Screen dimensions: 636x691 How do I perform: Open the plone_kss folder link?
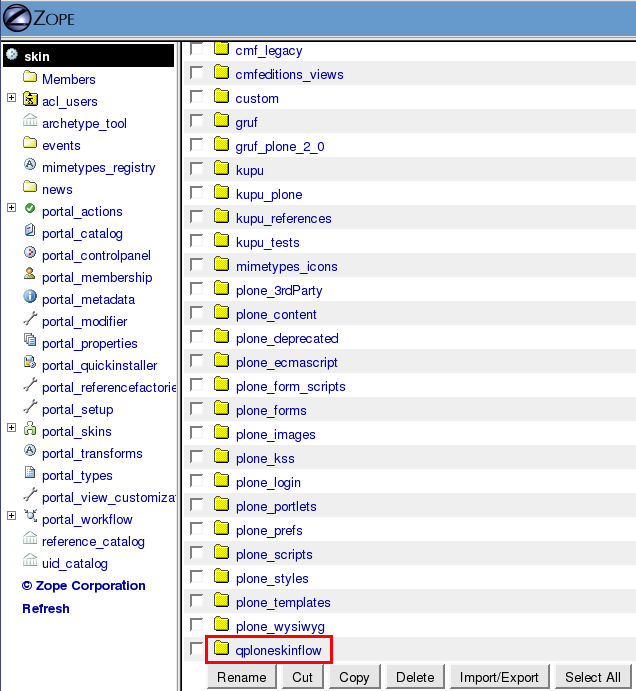[x=265, y=459]
